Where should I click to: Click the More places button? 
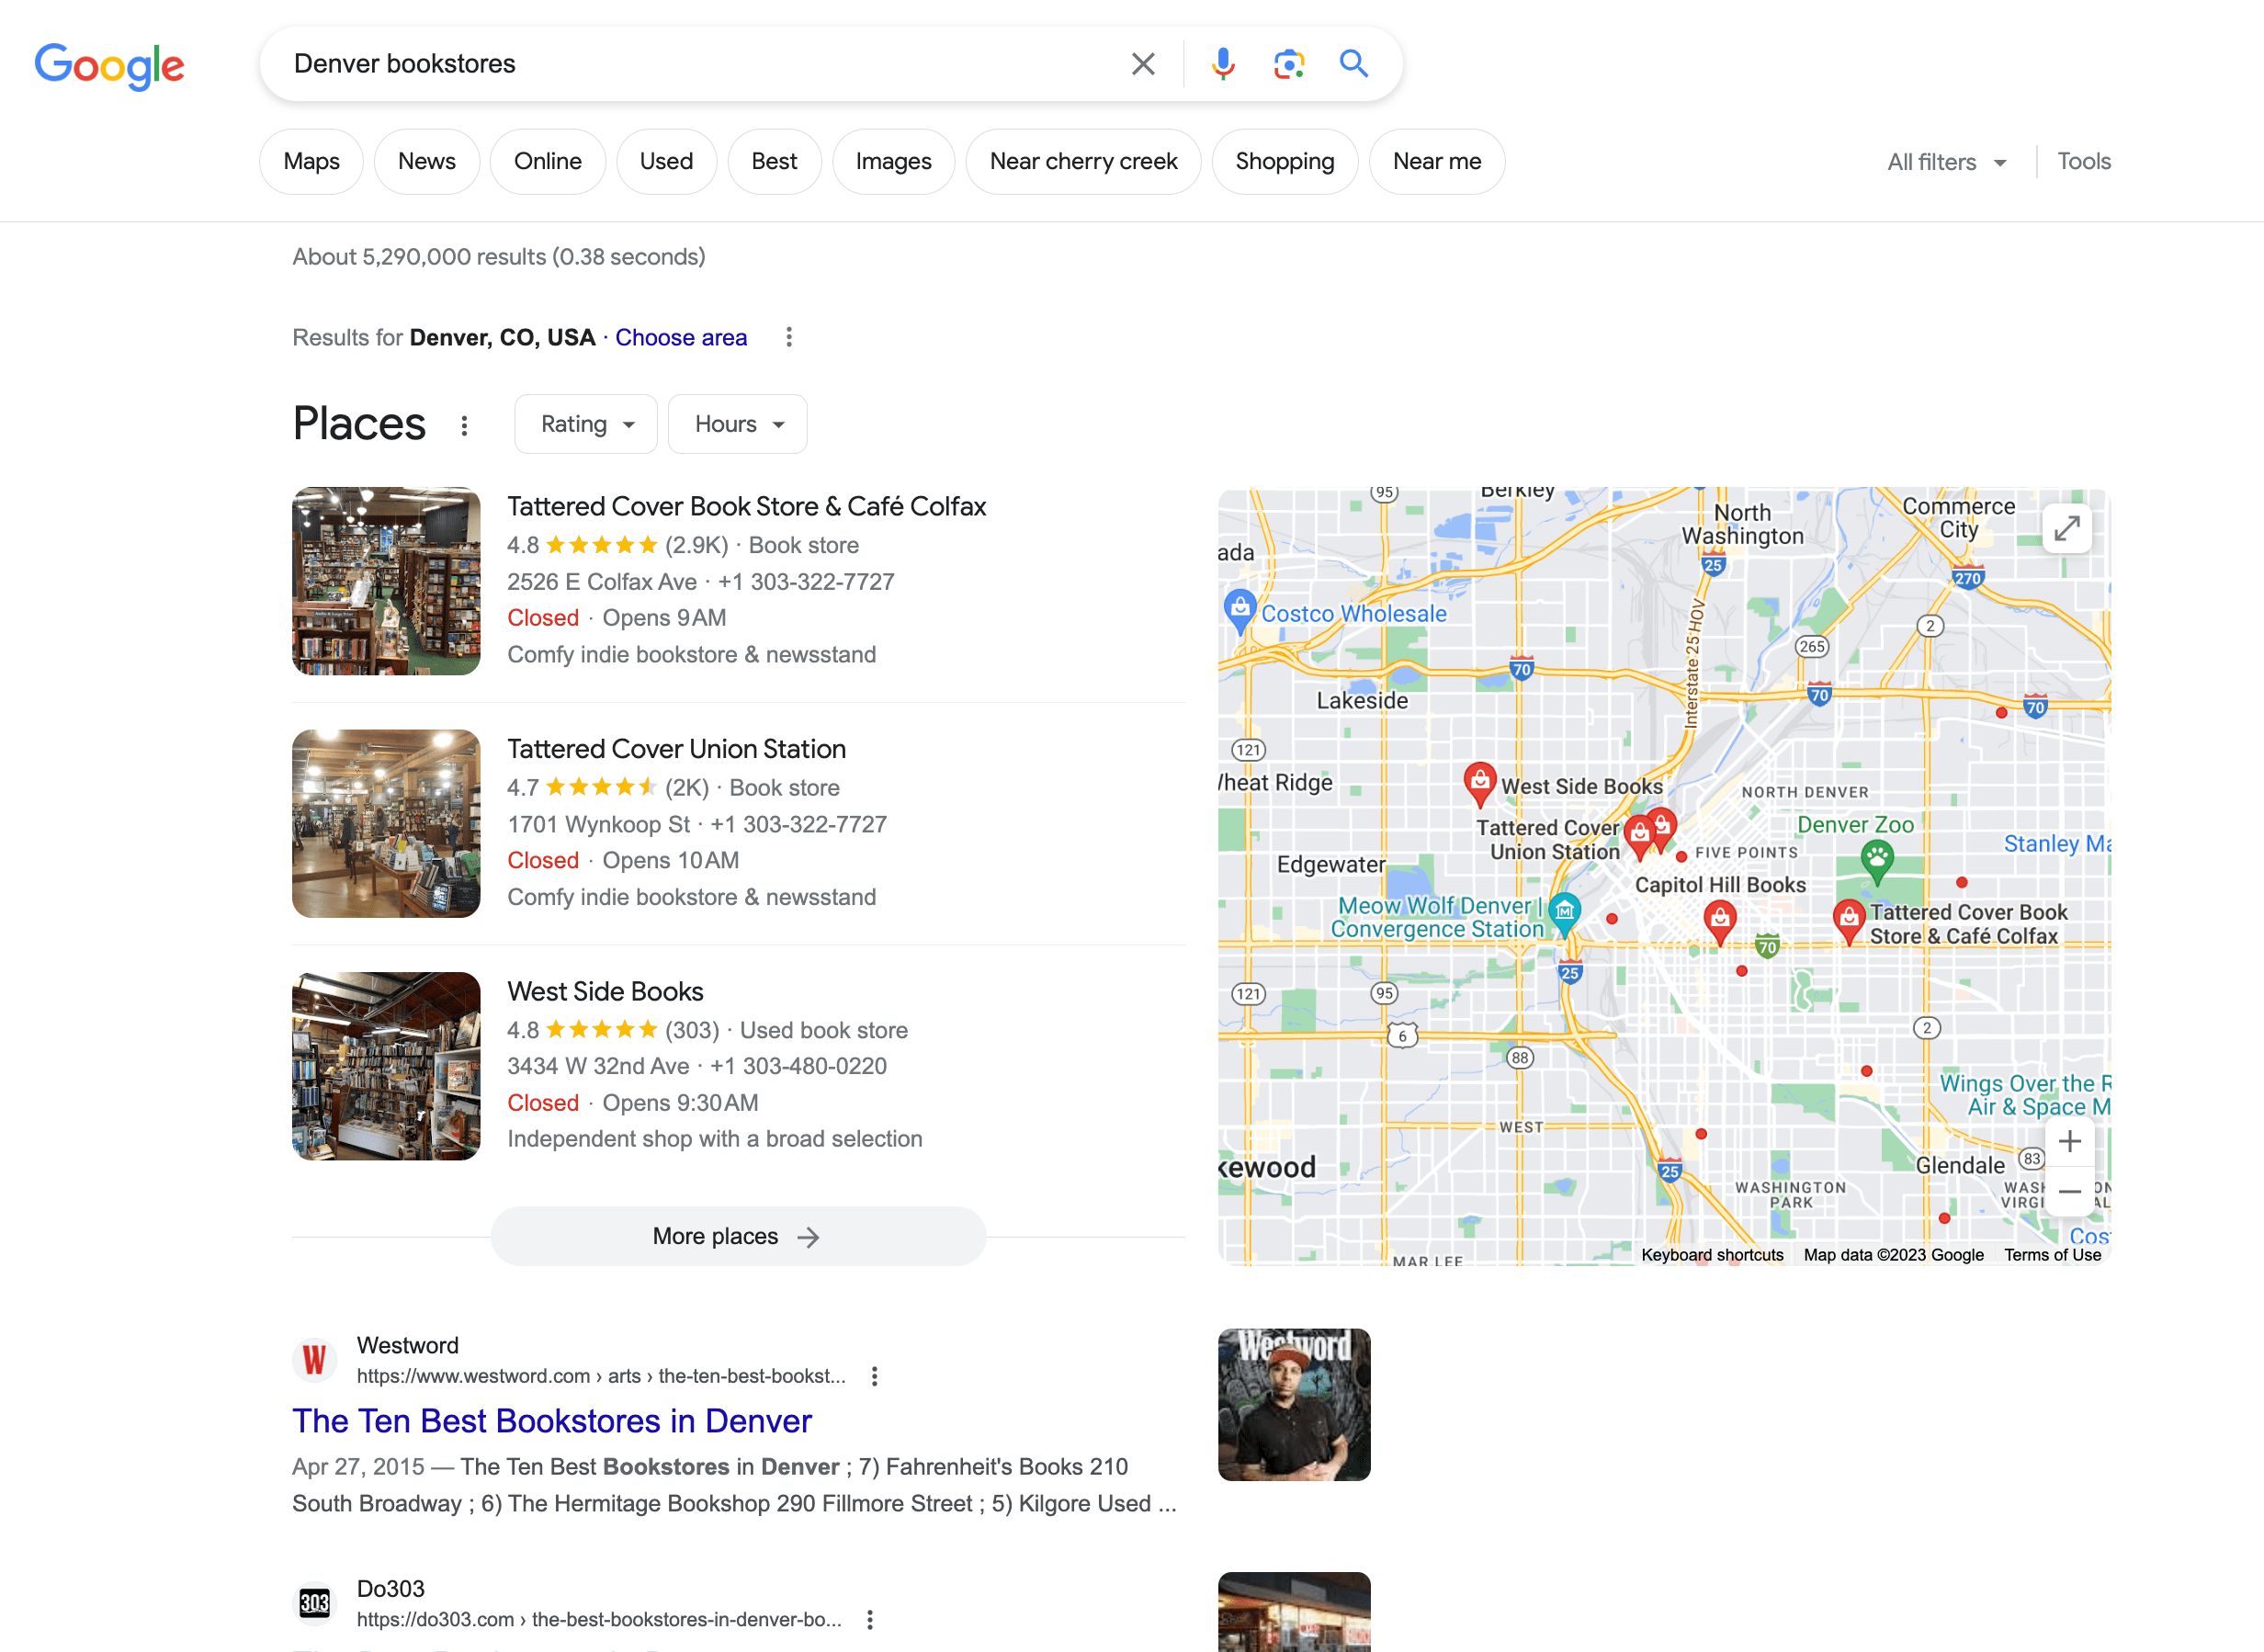tap(738, 1236)
